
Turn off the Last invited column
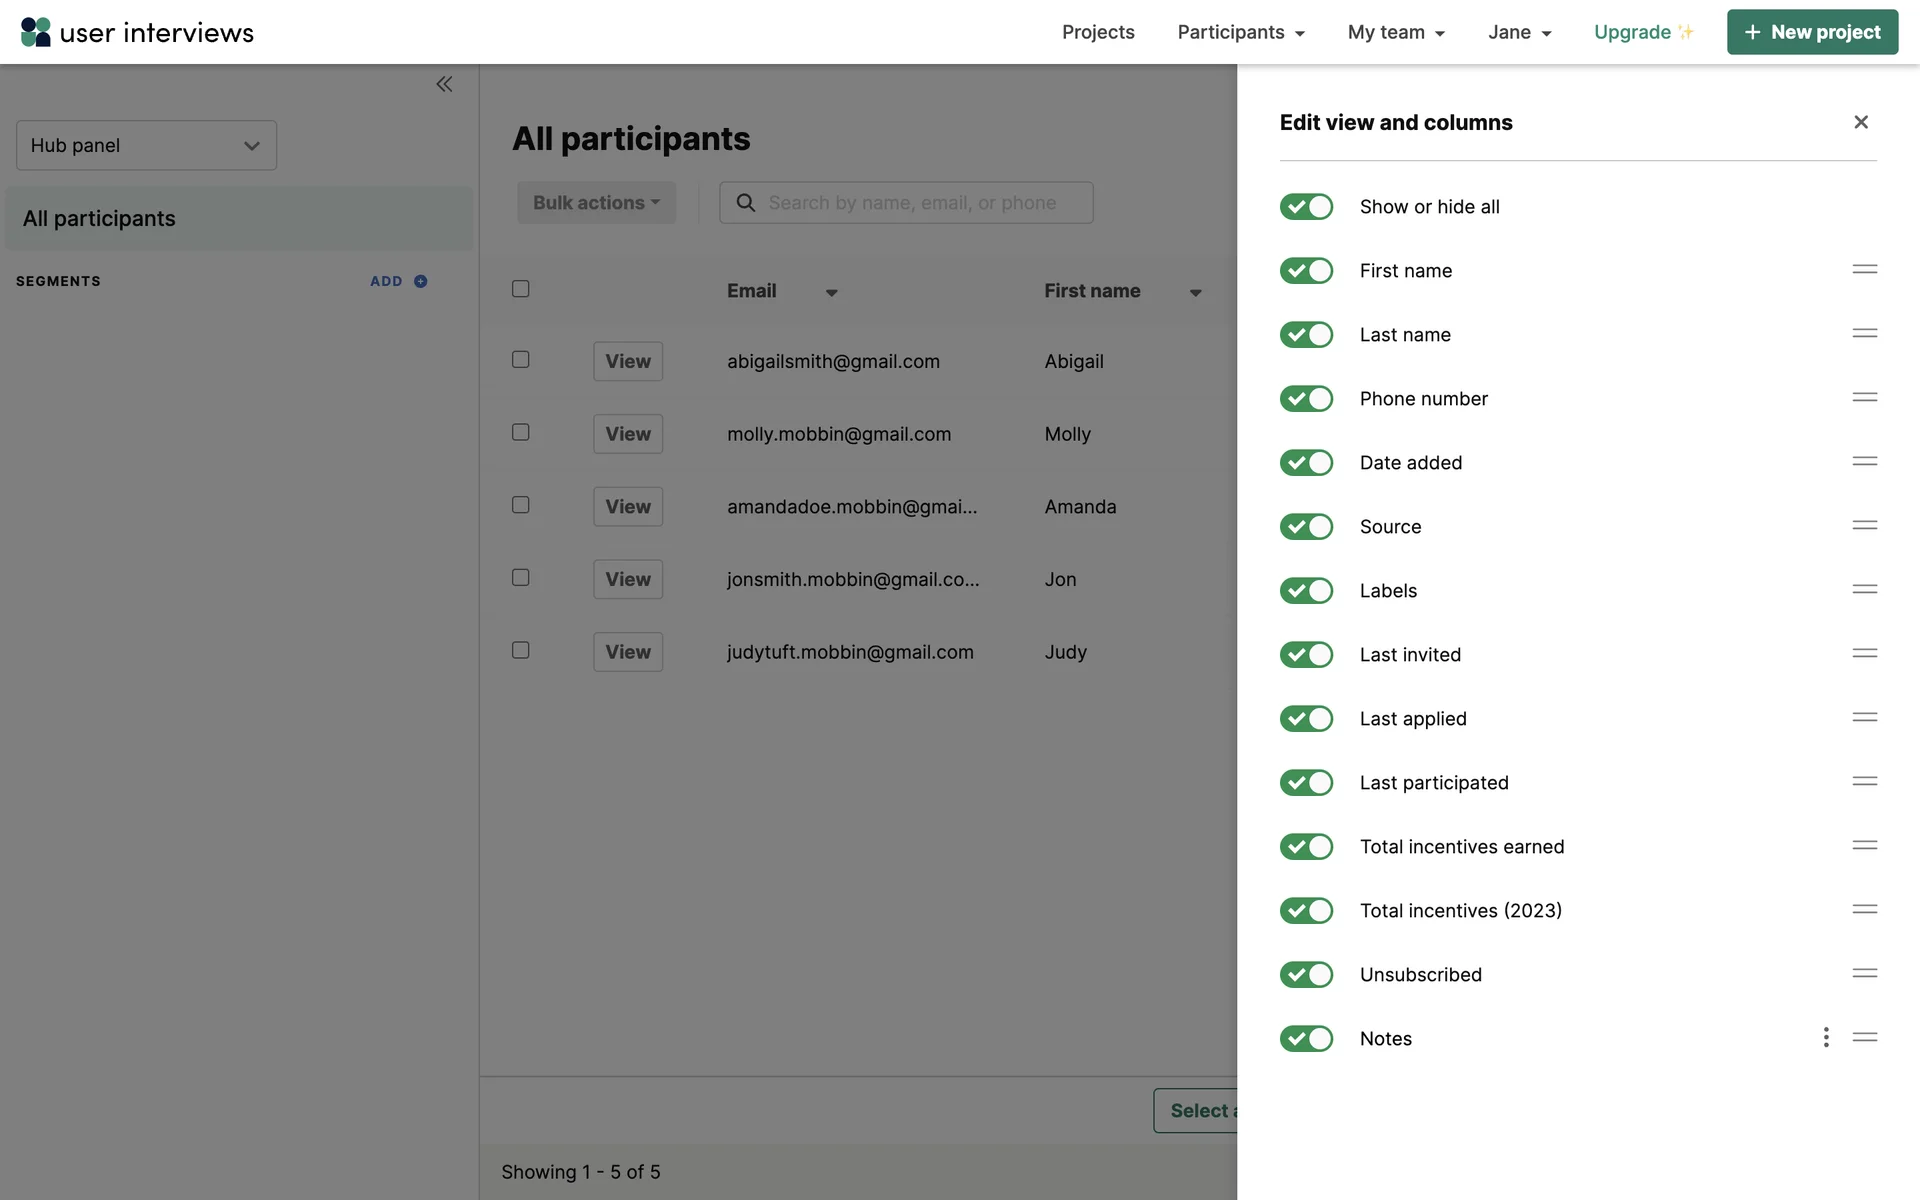tap(1306, 655)
